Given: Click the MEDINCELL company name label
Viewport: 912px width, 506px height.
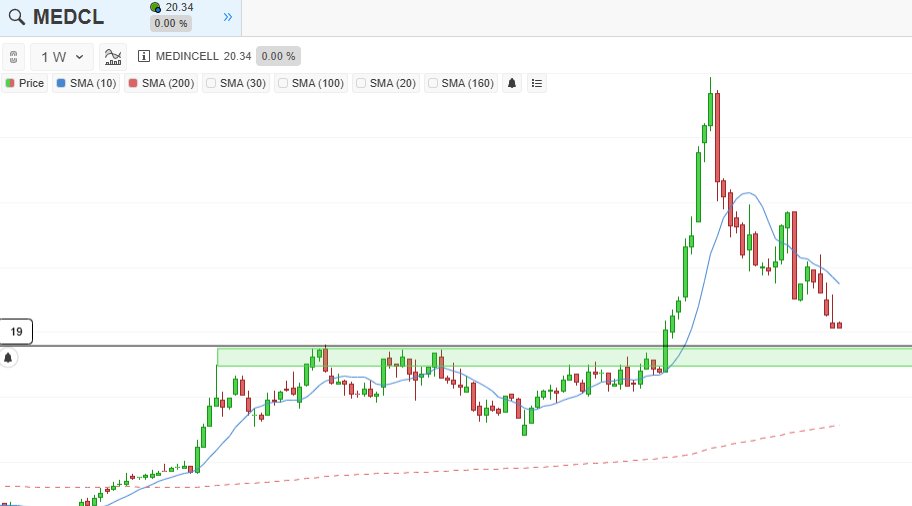Looking at the screenshot, I should pyautogui.click(x=187, y=56).
